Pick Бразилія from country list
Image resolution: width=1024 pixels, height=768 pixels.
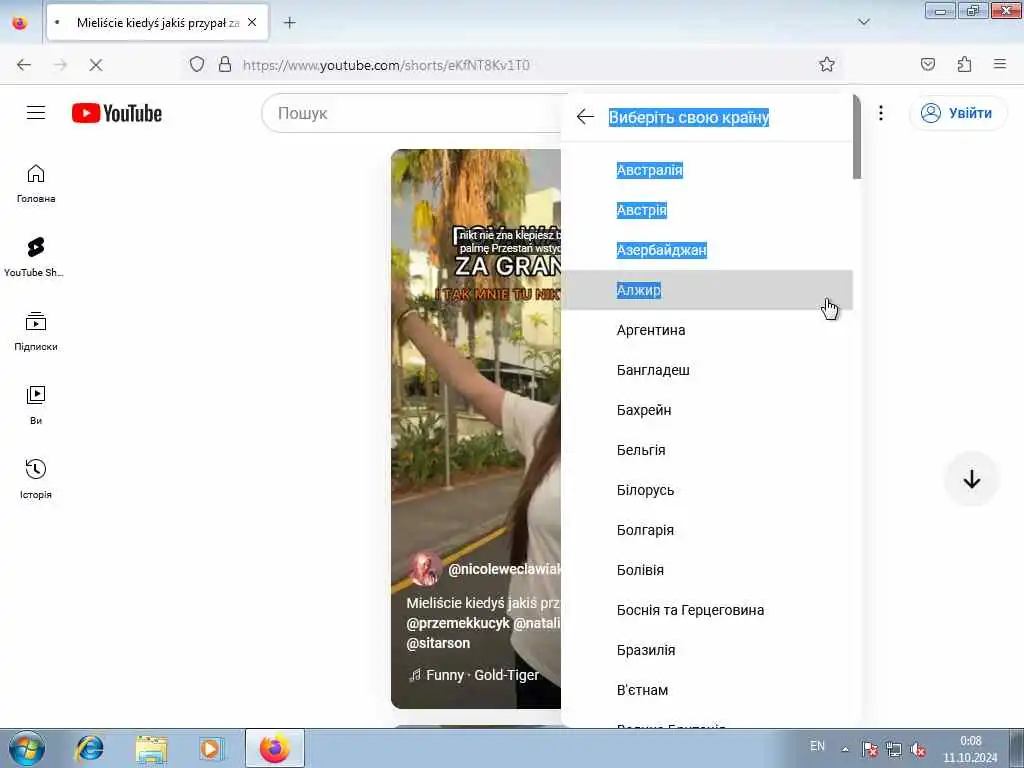click(x=707, y=650)
